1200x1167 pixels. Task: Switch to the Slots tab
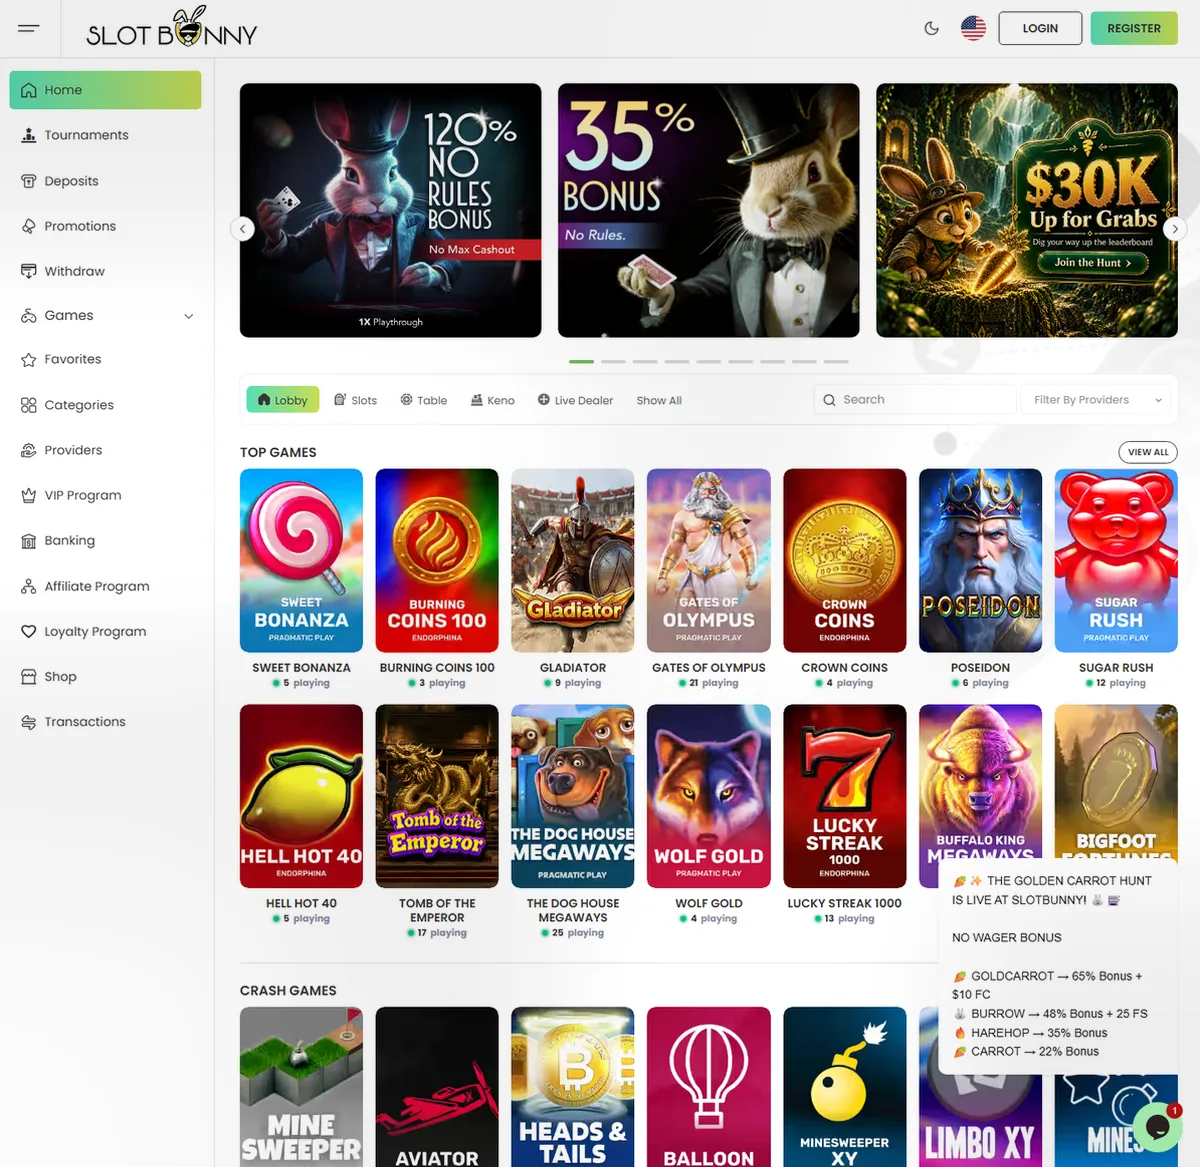tap(355, 400)
